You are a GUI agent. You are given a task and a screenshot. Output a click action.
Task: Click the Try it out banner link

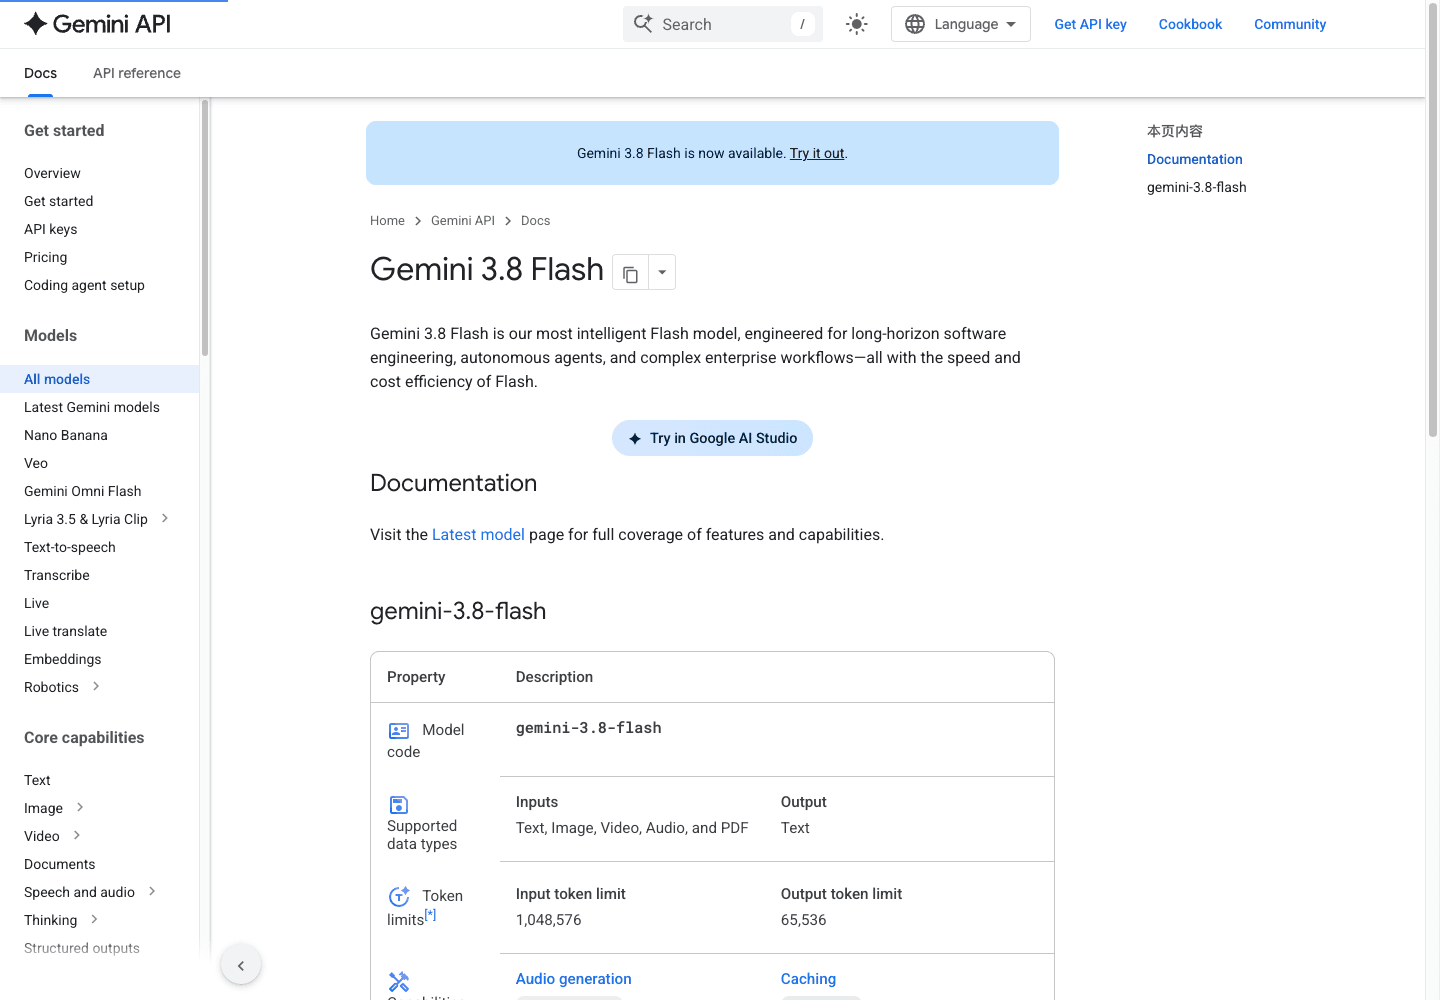point(817,153)
